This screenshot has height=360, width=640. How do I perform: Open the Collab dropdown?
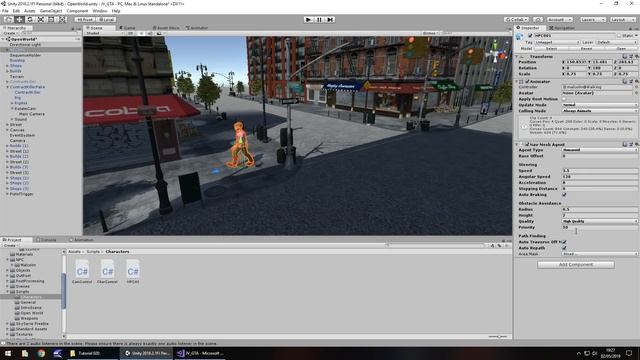click(x=516, y=19)
